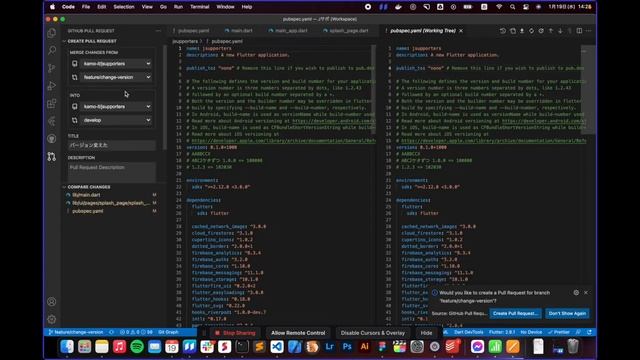This screenshot has height=360, width=640.
Task: Click the pull request Title input field
Action: (x=112, y=145)
